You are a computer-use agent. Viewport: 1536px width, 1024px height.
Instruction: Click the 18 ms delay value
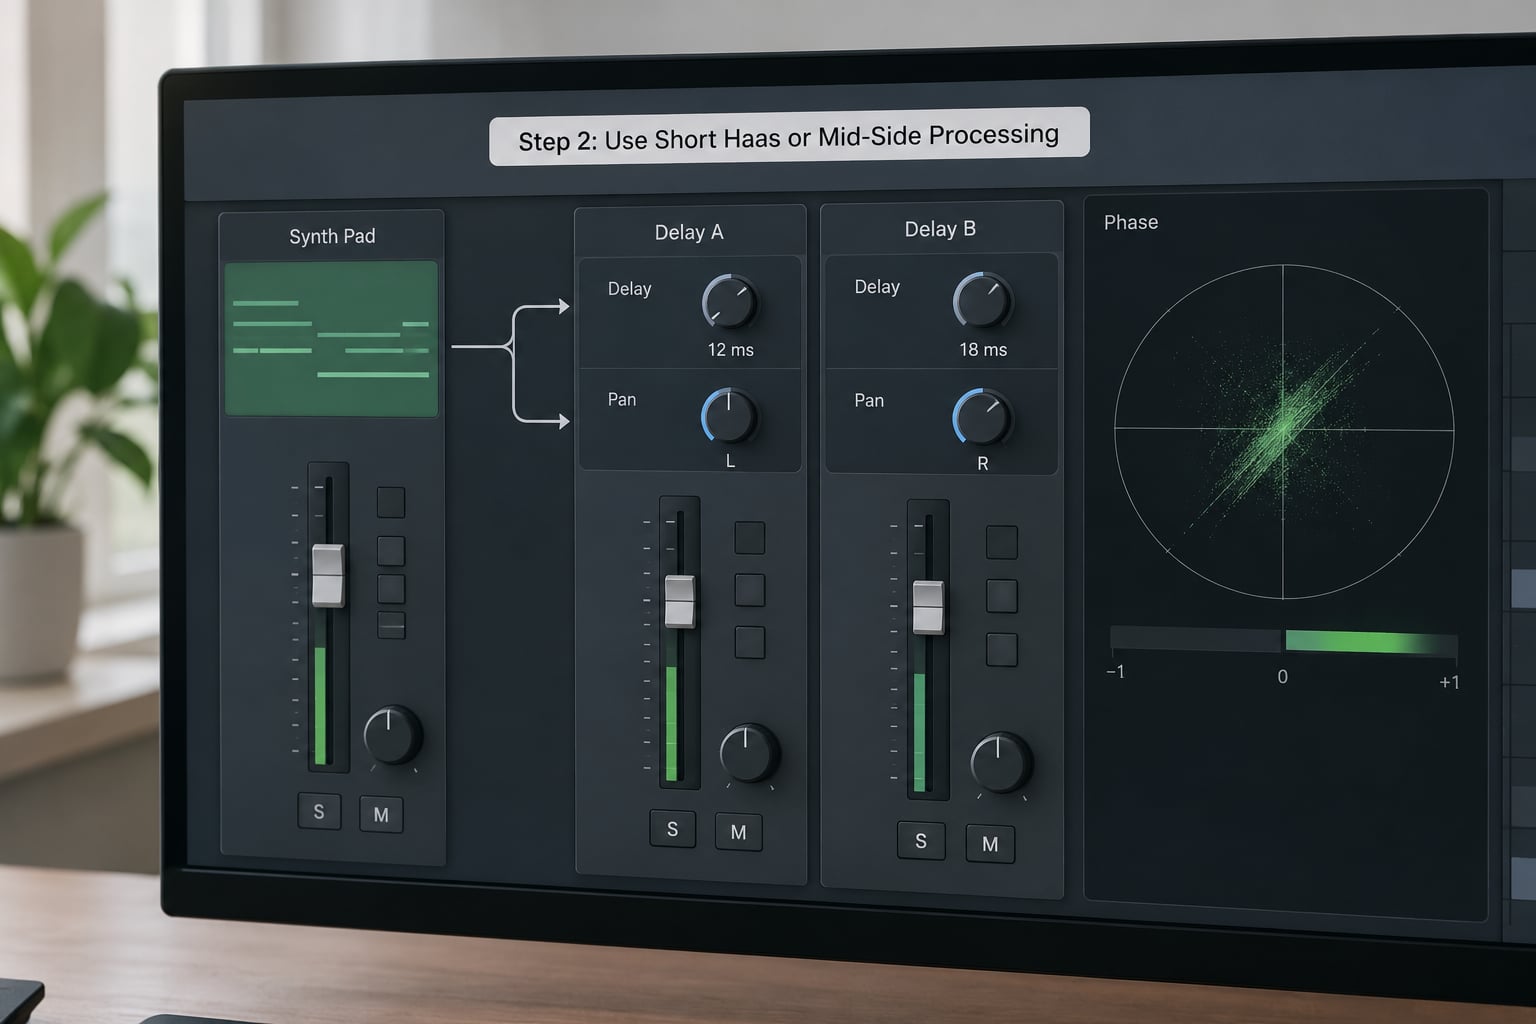(983, 350)
